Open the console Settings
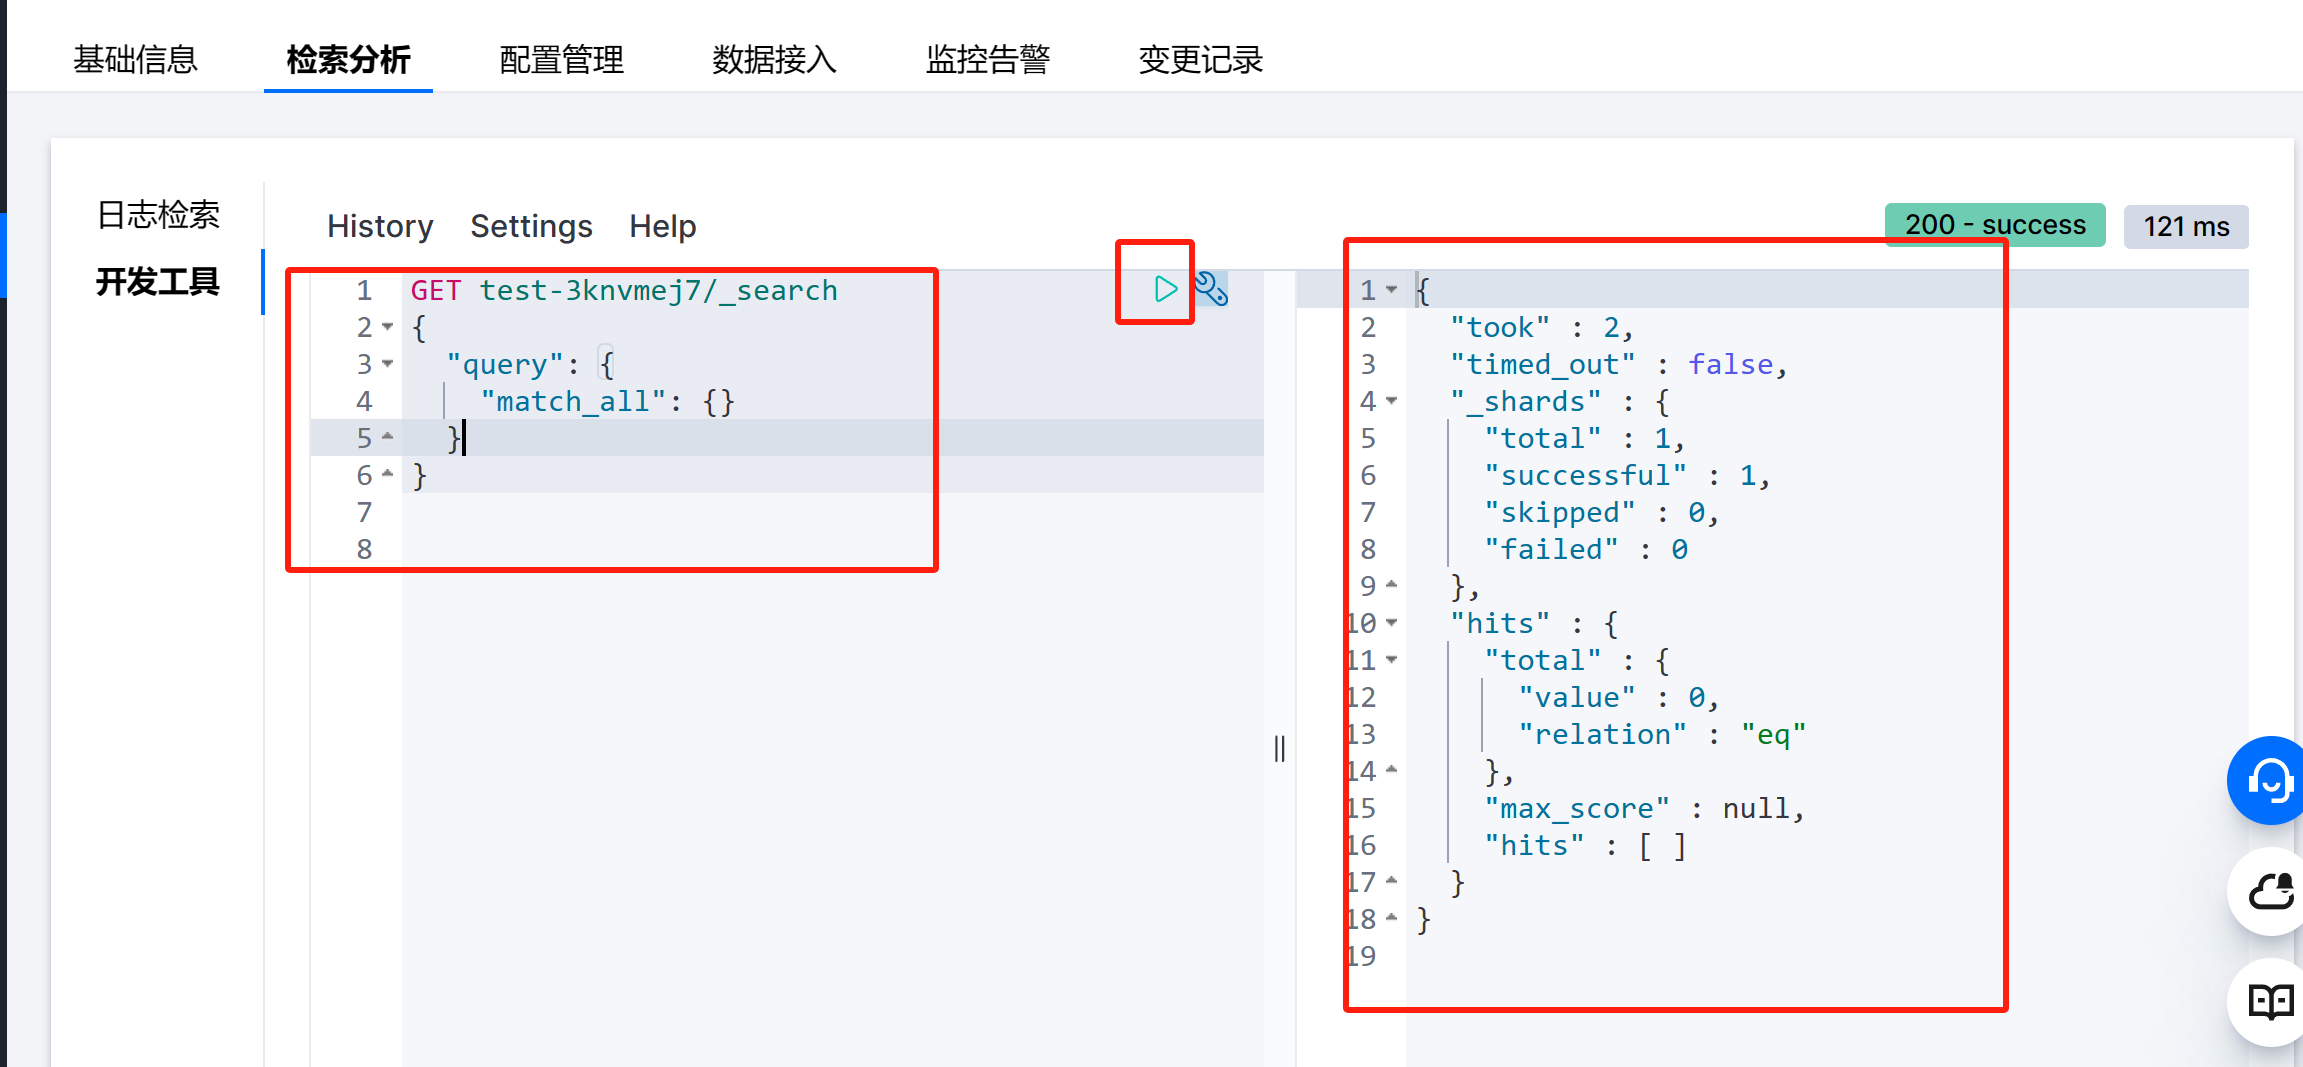This screenshot has height=1067, width=2303. (x=531, y=227)
